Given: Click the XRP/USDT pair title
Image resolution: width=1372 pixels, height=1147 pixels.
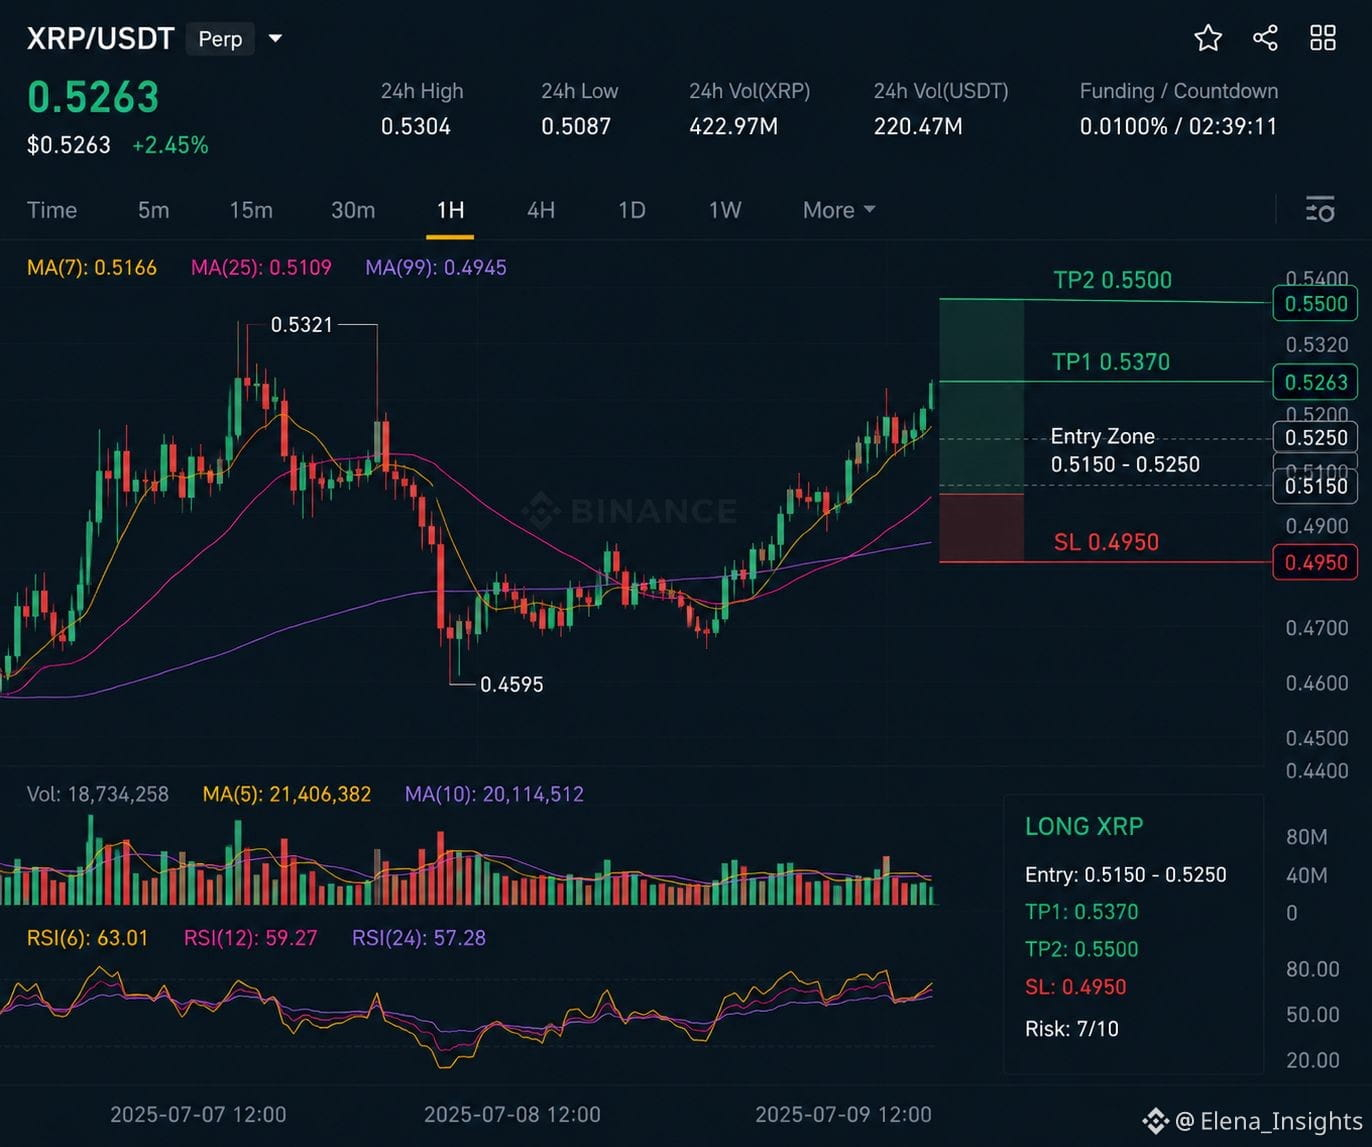Looking at the screenshot, I should click(100, 39).
